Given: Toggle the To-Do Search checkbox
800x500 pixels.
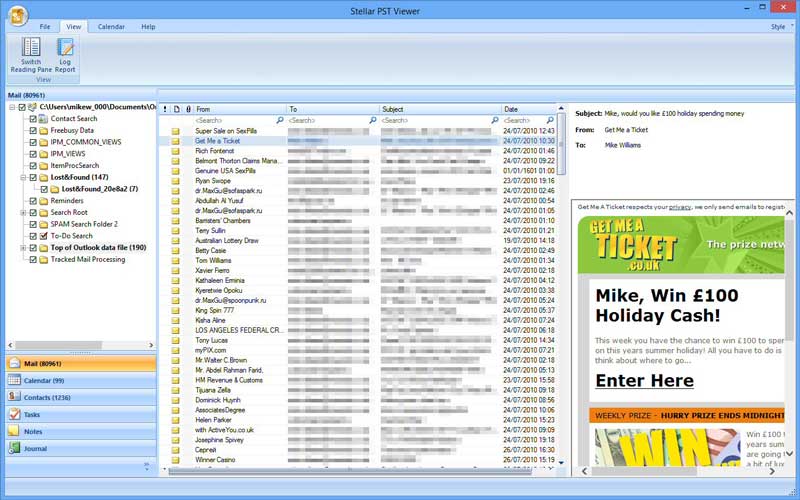Looking at the screenshot, I should pyautogui.click(x=33, y=236).
